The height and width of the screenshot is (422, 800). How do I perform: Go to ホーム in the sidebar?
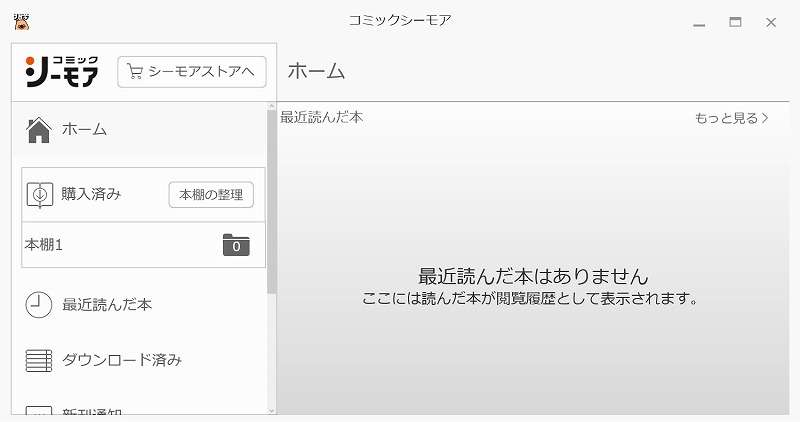[x=139, y=130]
